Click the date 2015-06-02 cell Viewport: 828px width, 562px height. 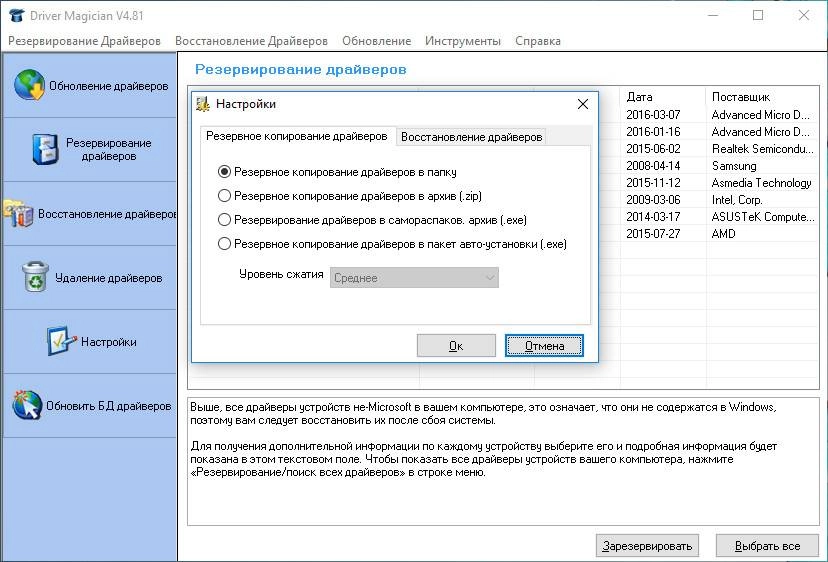tap(653, 149)
